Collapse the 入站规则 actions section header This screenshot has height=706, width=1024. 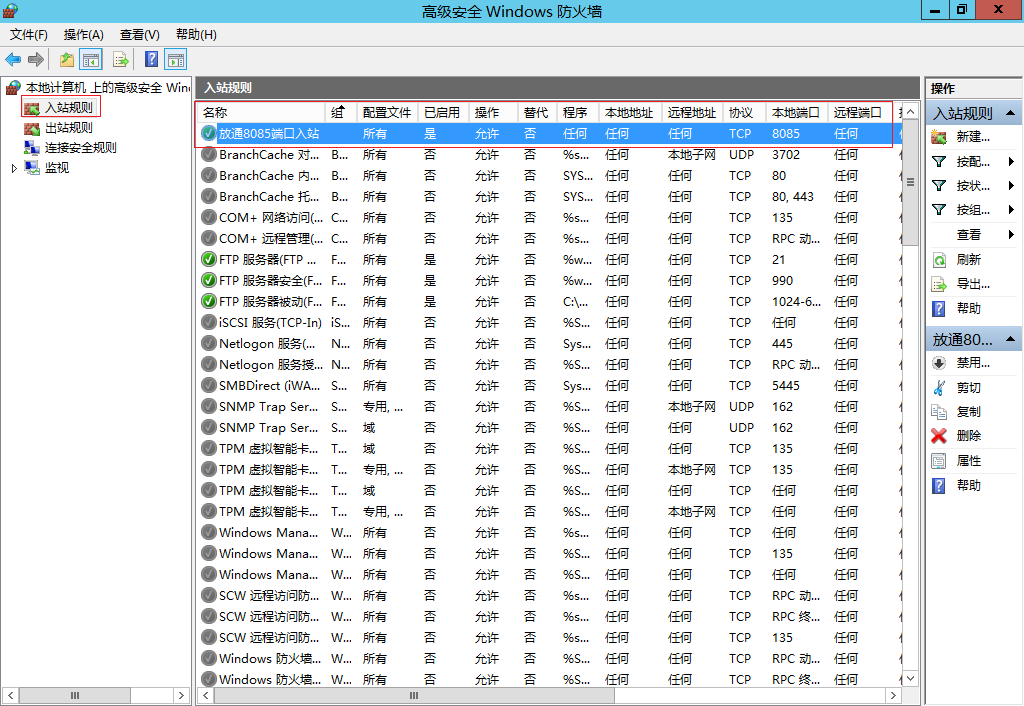tap(1012, 114)
